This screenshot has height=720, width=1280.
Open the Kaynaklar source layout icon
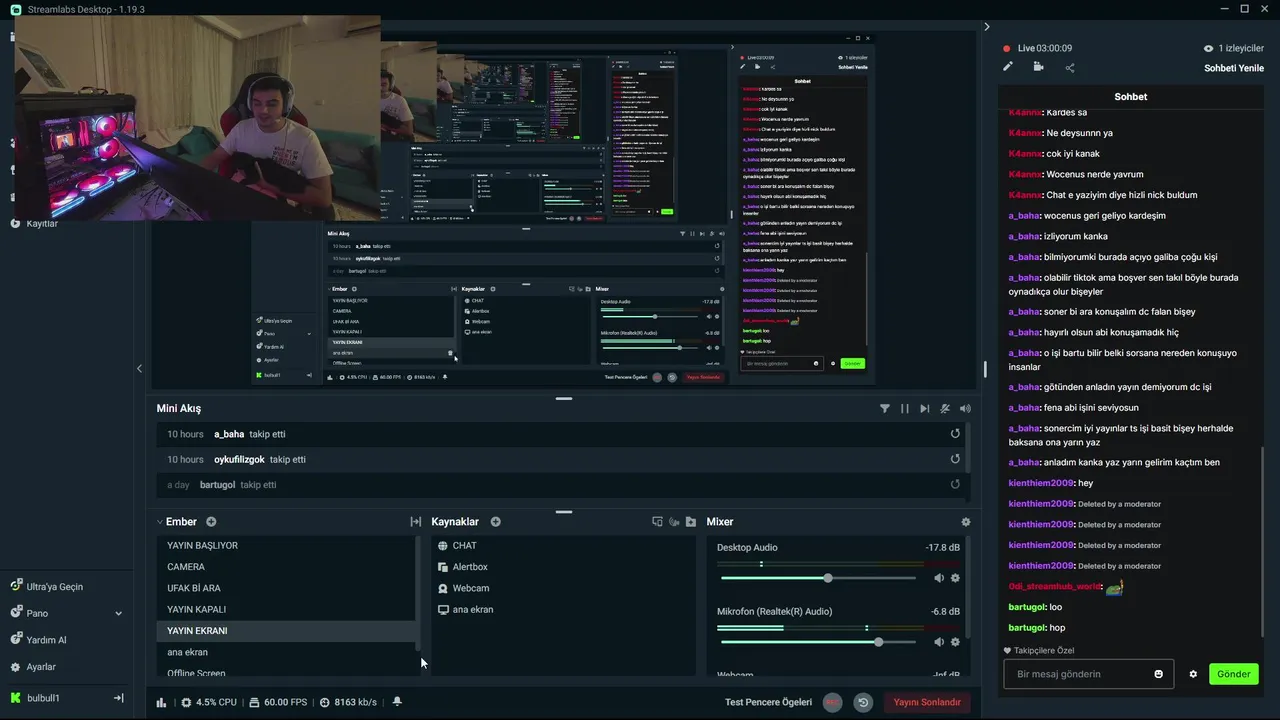coord(657,522)
